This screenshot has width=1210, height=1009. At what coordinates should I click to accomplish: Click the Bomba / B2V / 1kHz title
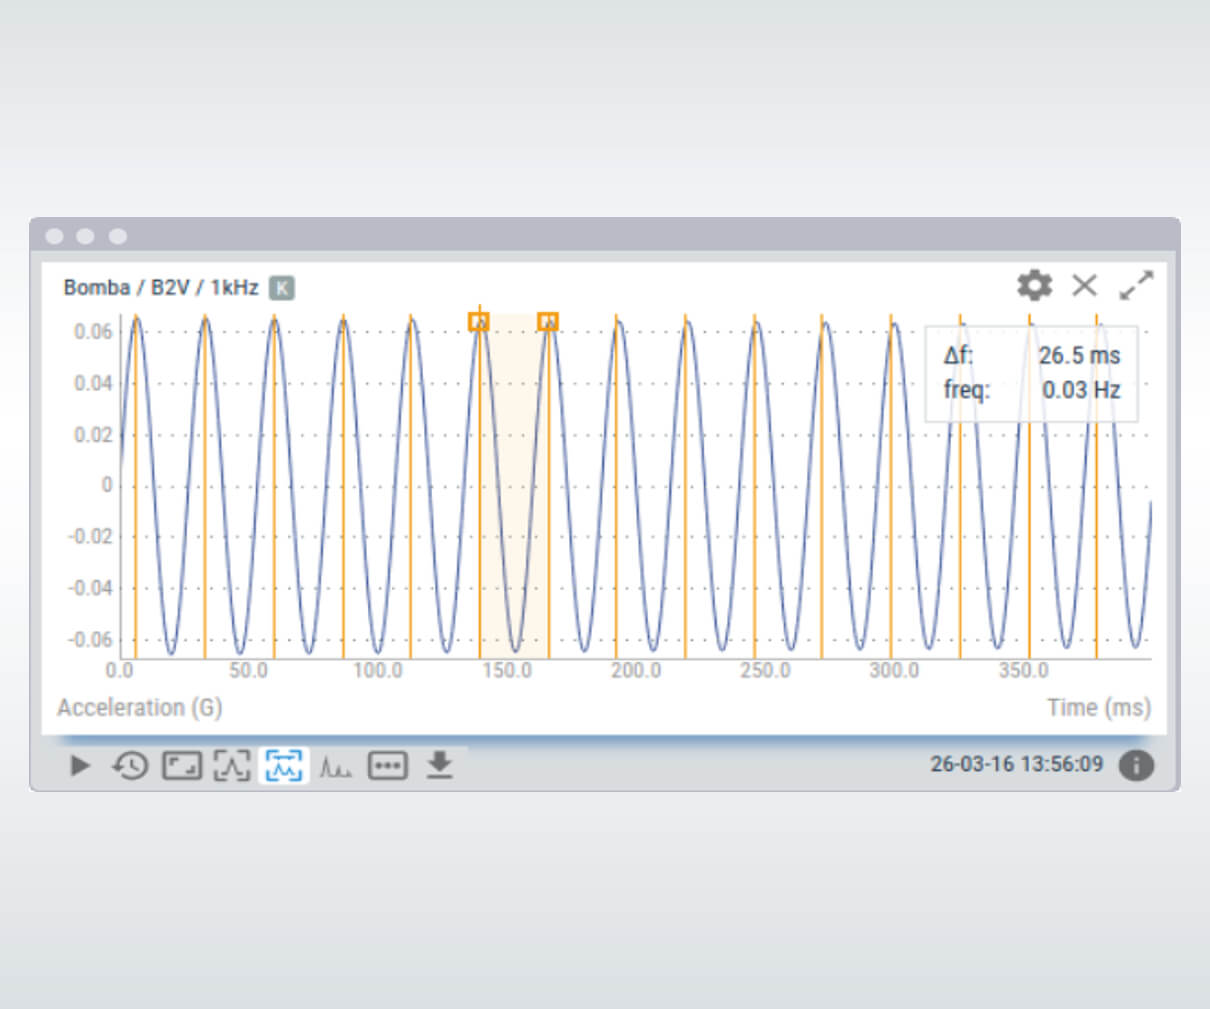pos(161,288)
